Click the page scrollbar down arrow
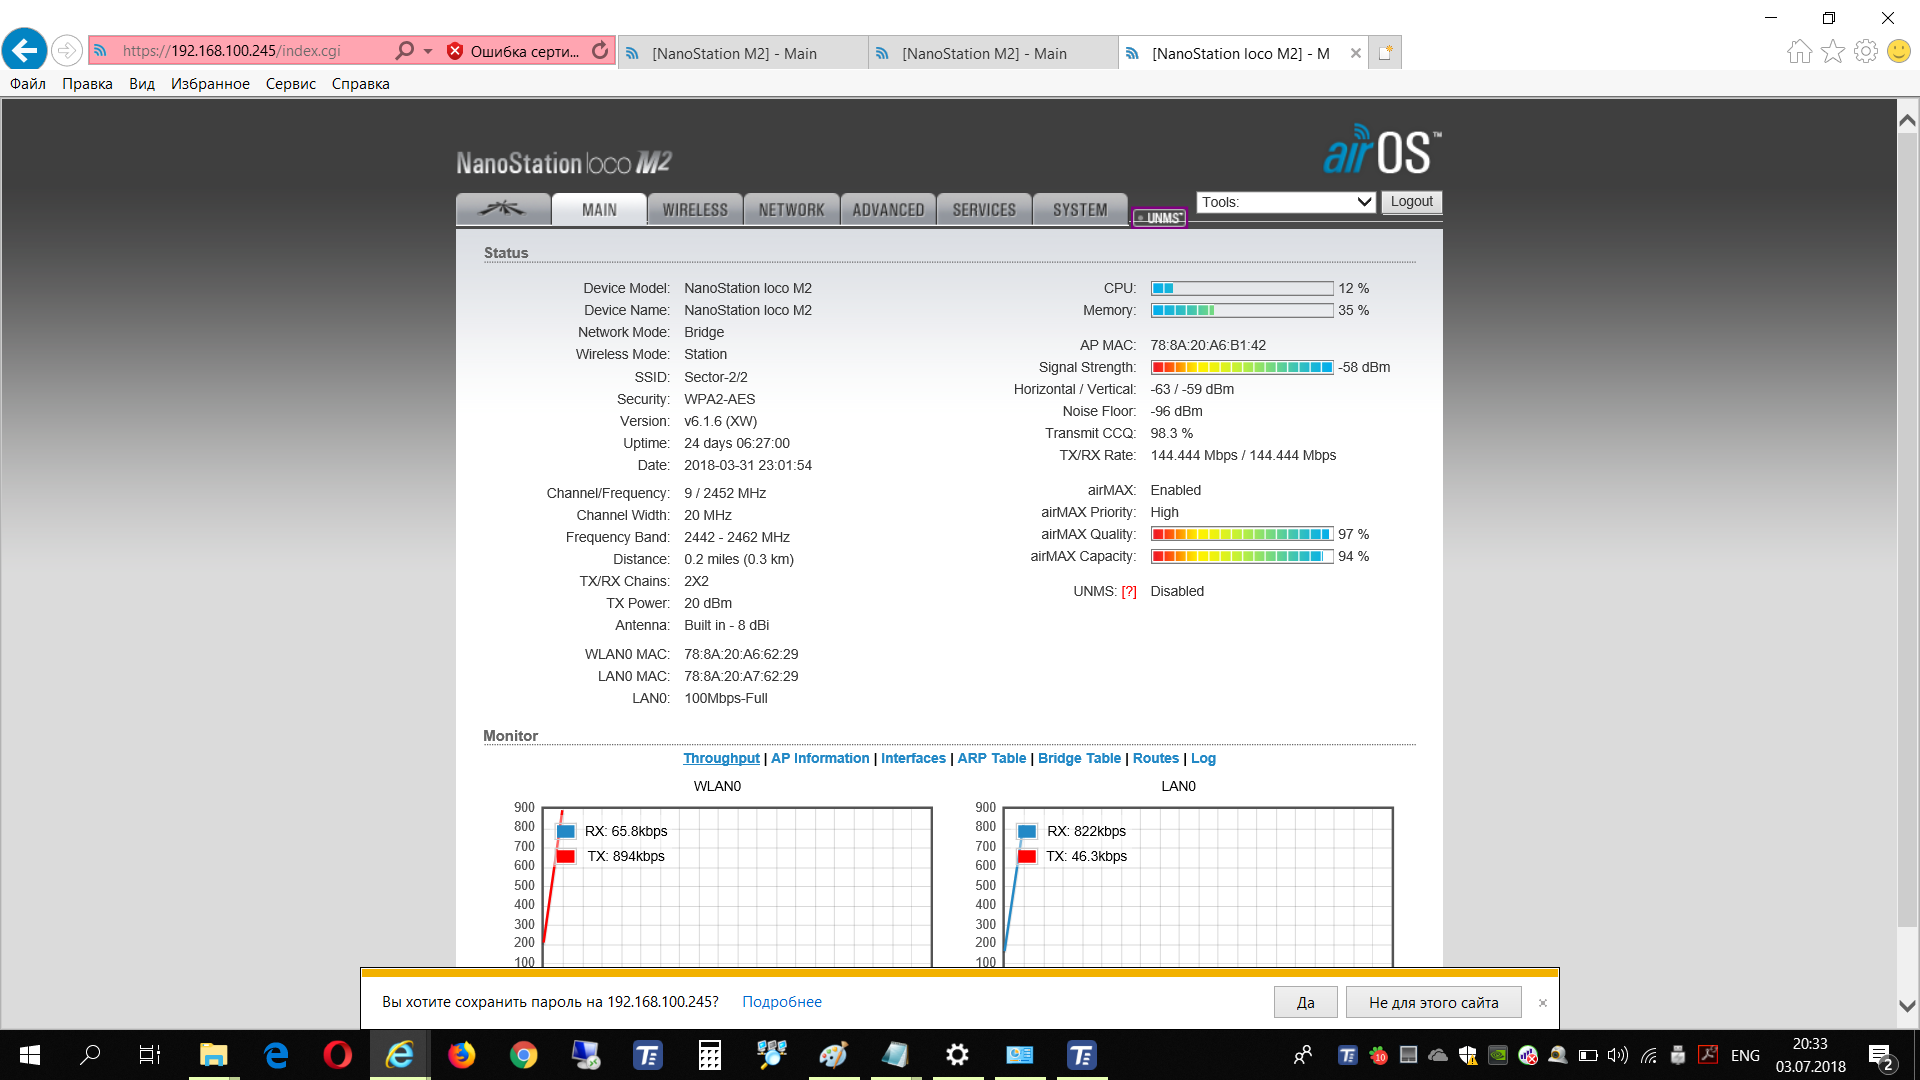 click(1907, 1006)
